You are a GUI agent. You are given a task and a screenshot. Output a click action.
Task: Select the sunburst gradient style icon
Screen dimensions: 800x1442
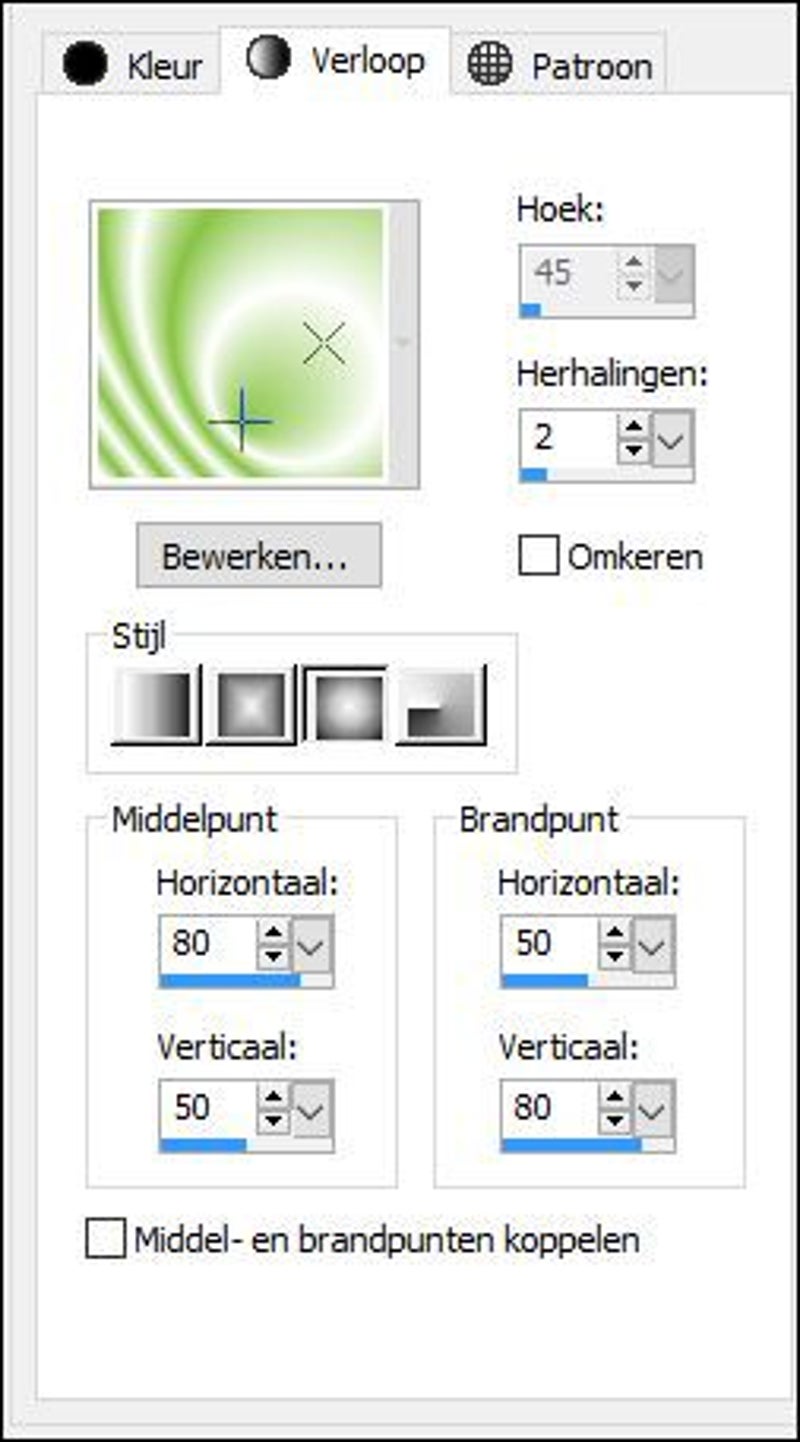click(x=346, y=706)
